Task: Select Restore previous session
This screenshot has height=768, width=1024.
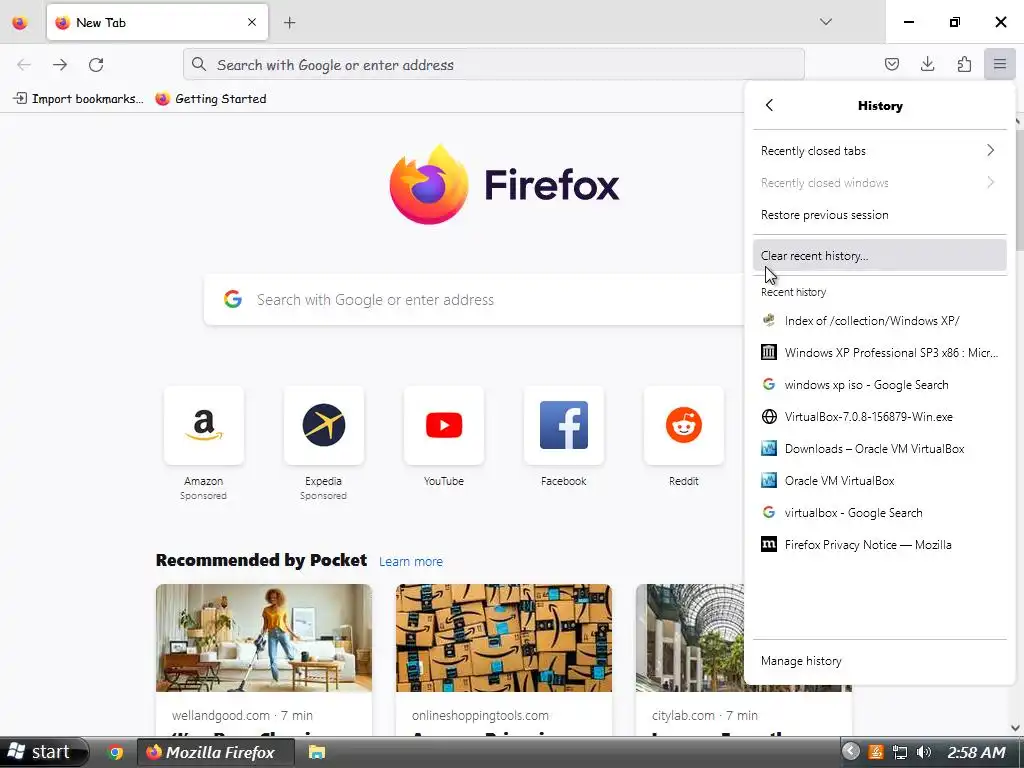Action: tap(879, 215)
